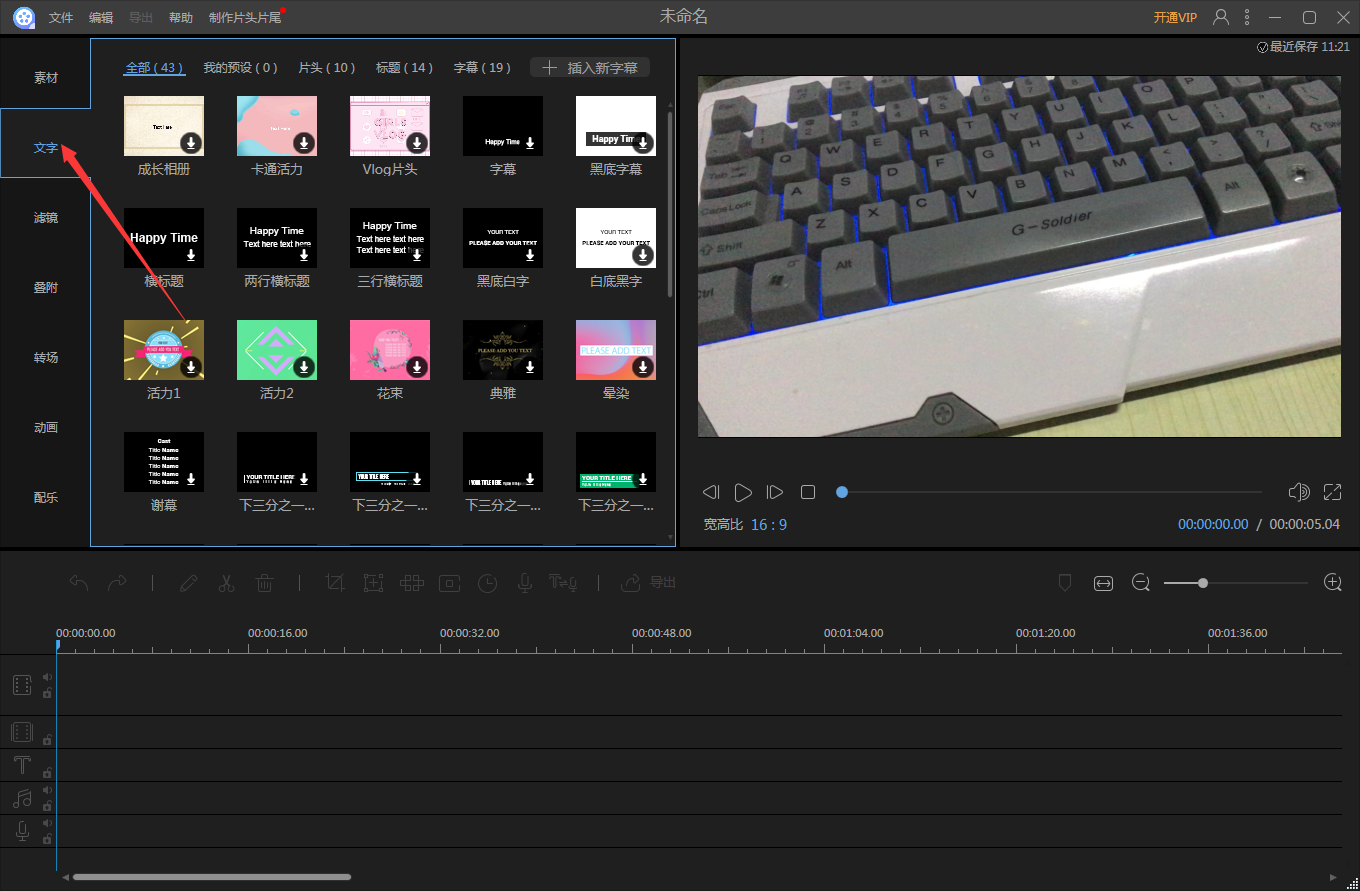The image size is (1360, 891).
Task: Select the 滤镜 sidebar tab
Action: click(x=46, y=217)
